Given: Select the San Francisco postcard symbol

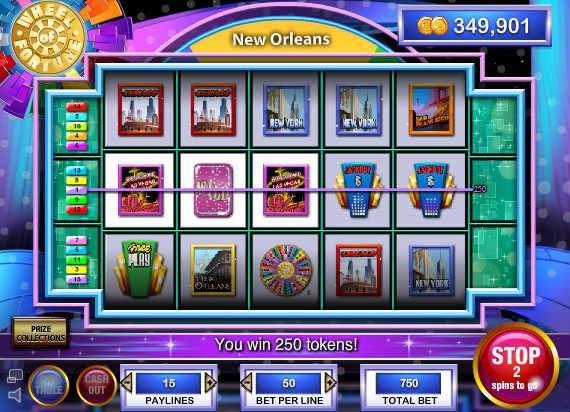Looking at the screenshot, I should 431,109.
